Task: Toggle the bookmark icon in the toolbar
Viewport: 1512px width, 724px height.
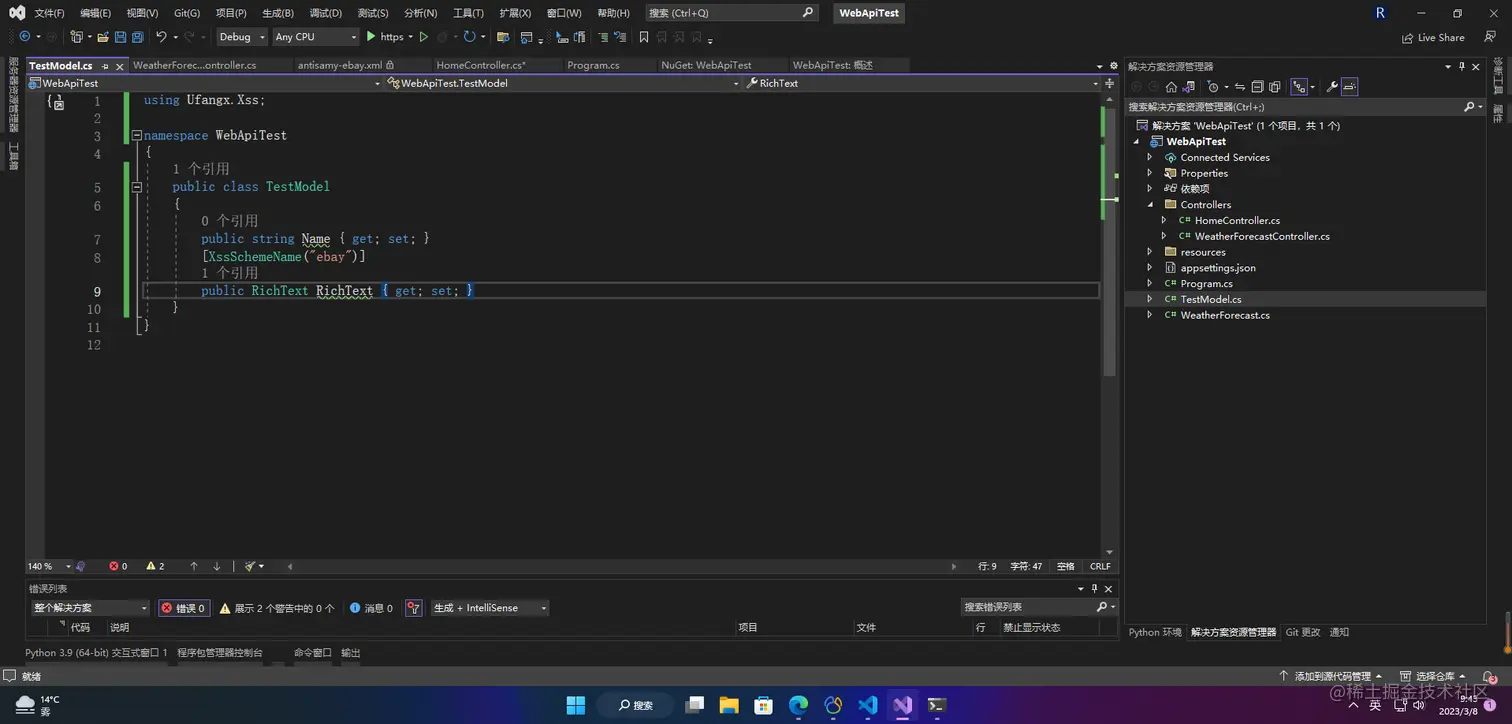Action: coord(644,37)
